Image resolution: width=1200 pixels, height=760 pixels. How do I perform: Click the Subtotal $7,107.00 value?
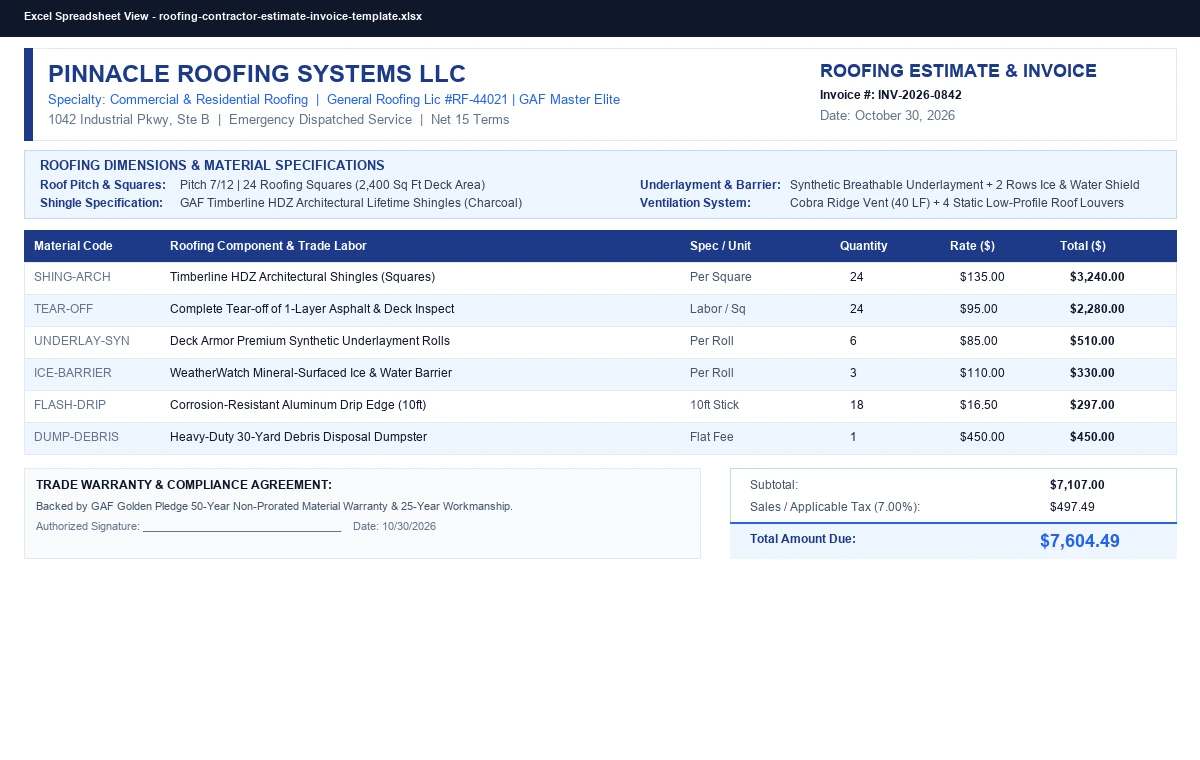pyautogui.click(x=1077, y=485)
